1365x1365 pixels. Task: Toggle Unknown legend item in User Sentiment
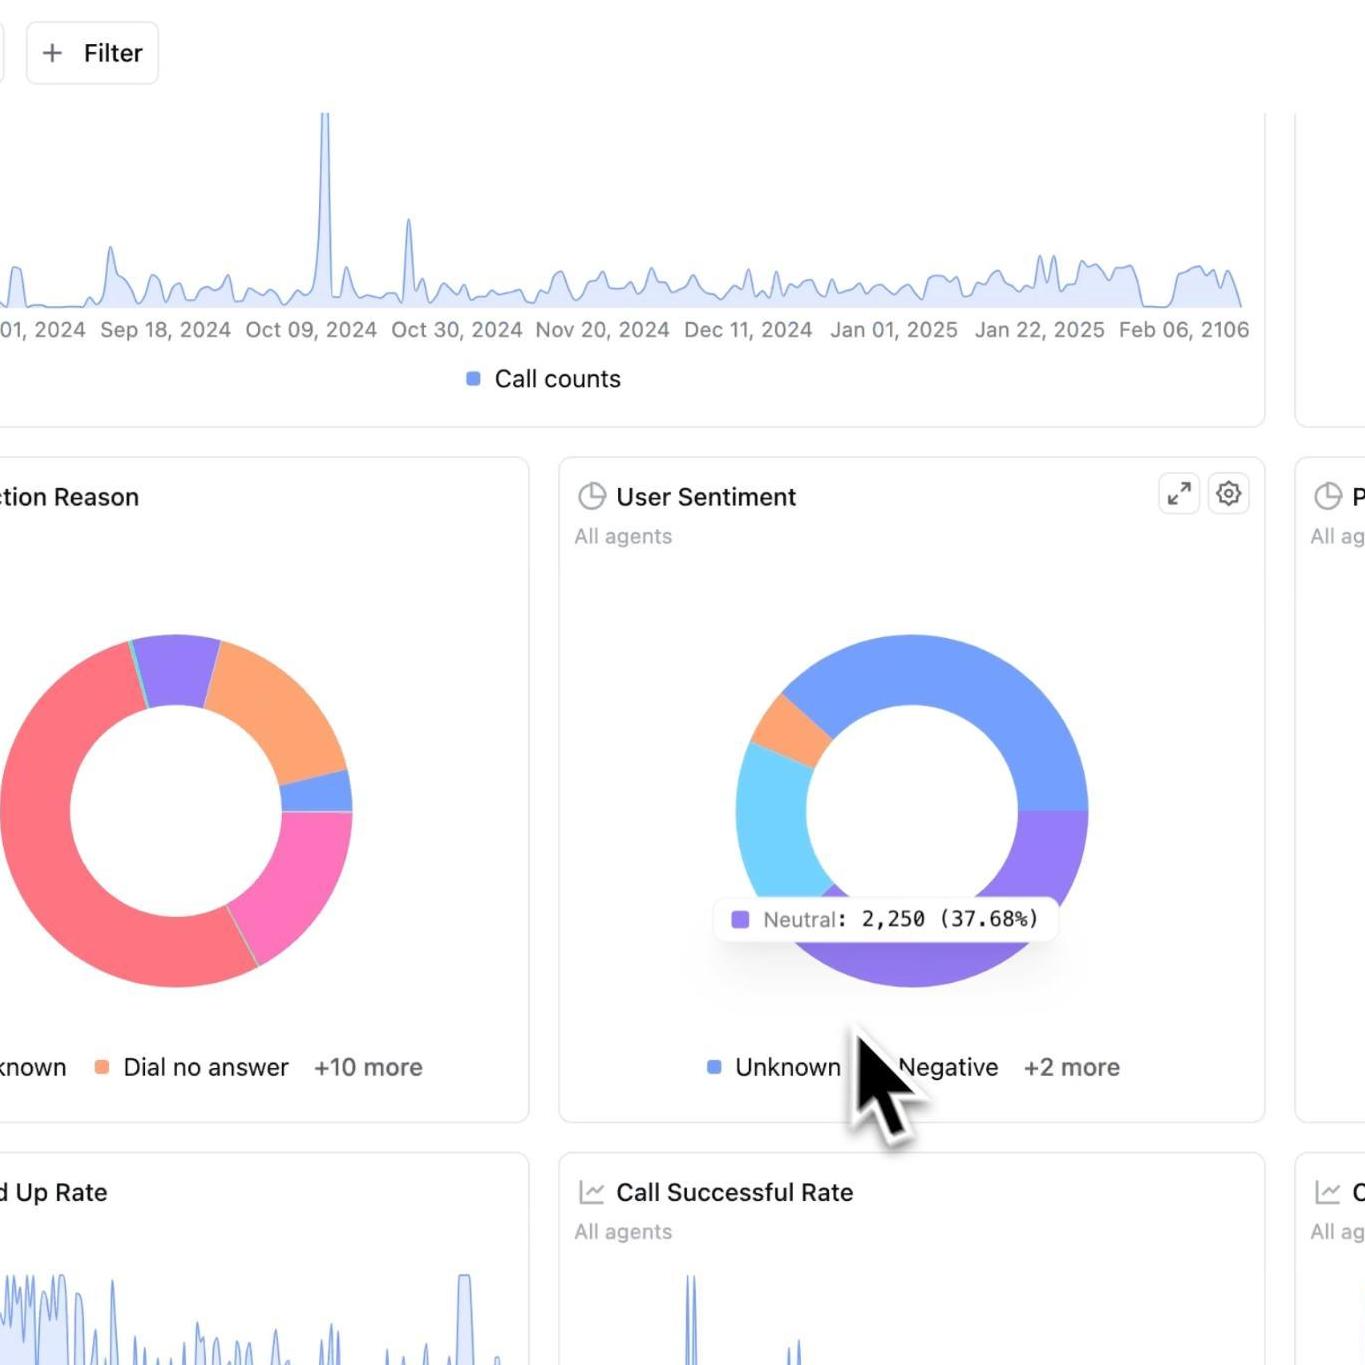click(774, 1067)
